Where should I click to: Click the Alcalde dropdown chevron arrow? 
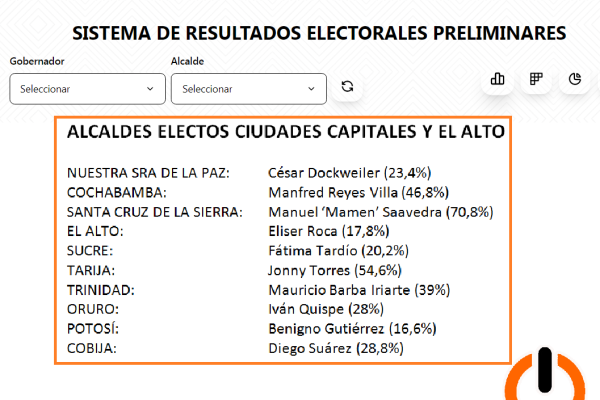coord(311,88)
